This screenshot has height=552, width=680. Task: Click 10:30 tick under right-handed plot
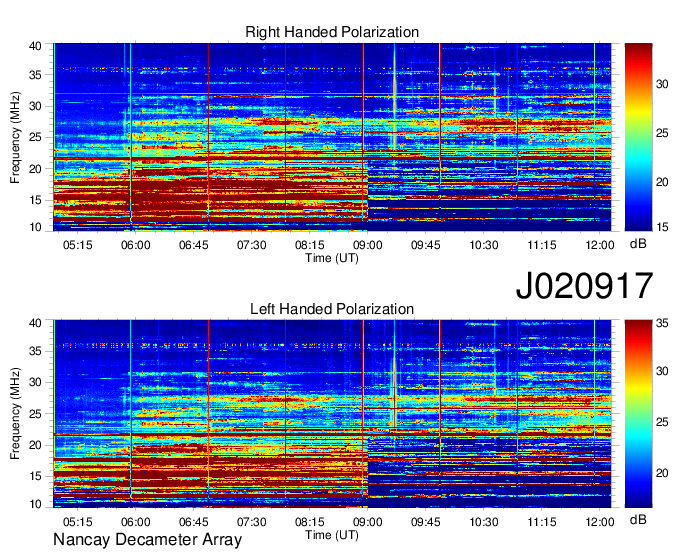tap(484, 245)
